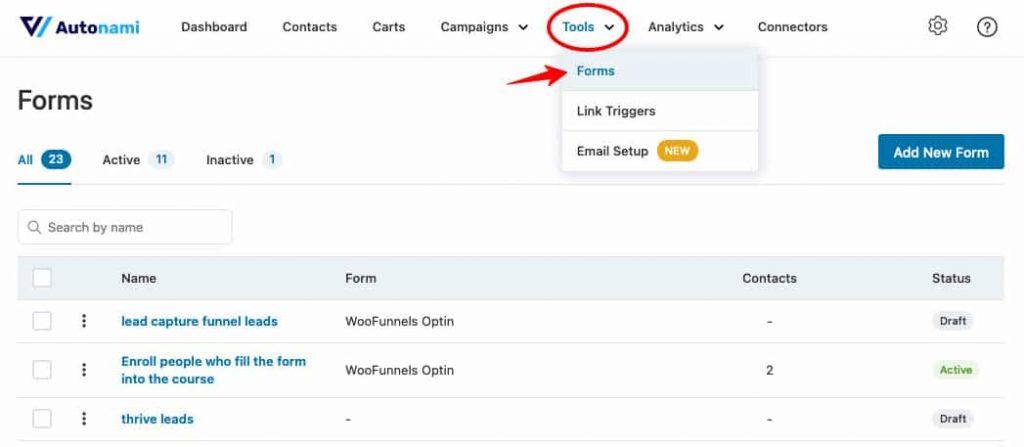The height and width of the screenshot is (447, 1024).
Task: Click the search magnifier icon
Action: 34,227
